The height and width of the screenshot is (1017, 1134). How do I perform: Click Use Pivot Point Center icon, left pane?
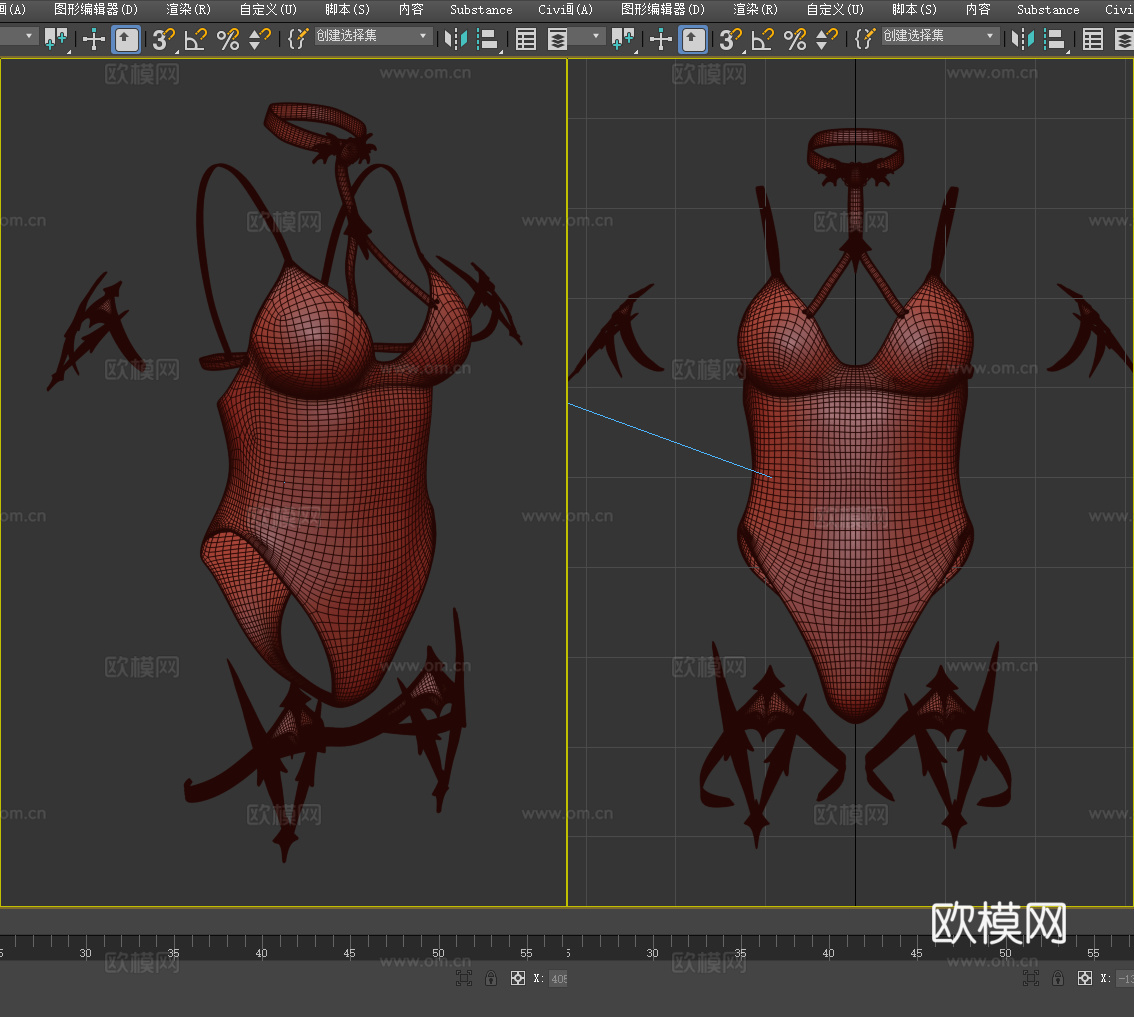56,39
